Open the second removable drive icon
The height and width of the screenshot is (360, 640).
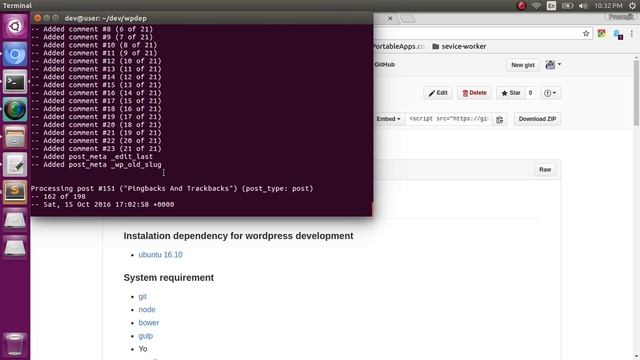tap(15, 247)
